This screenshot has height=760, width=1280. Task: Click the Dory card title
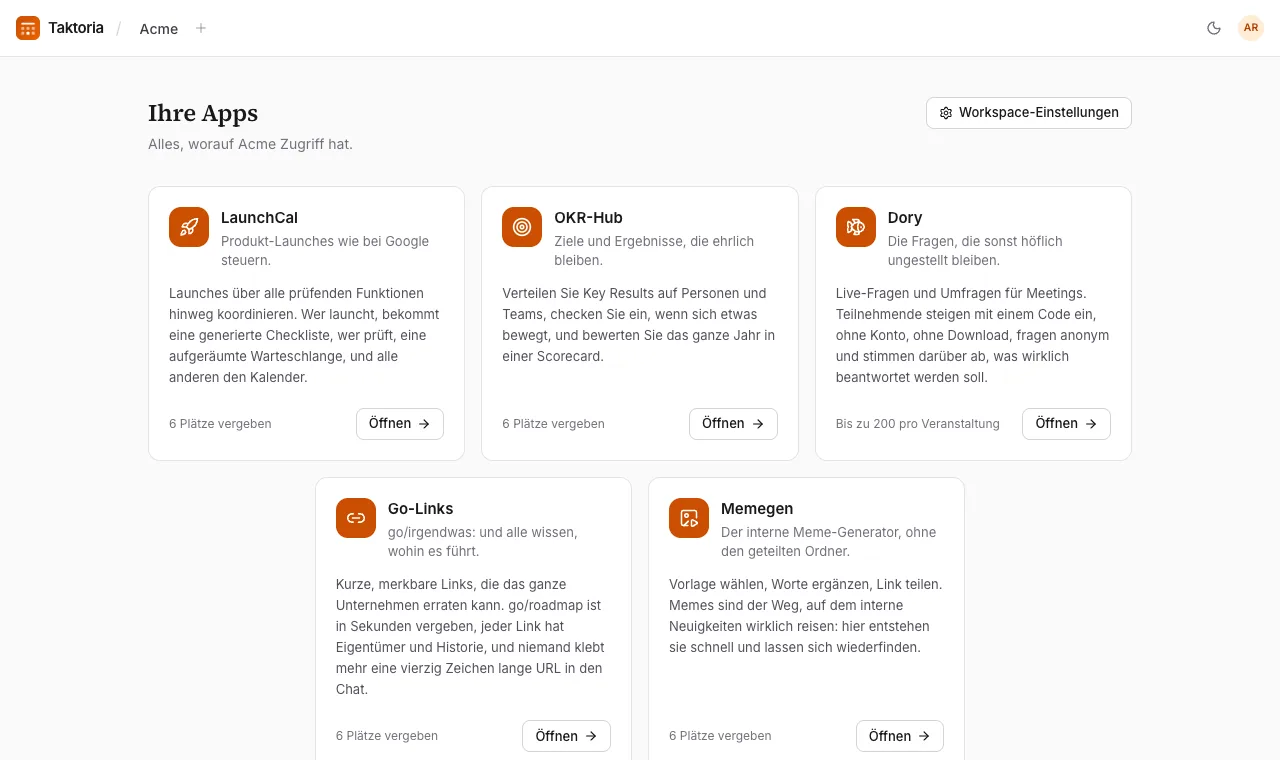tap(905, 218)
